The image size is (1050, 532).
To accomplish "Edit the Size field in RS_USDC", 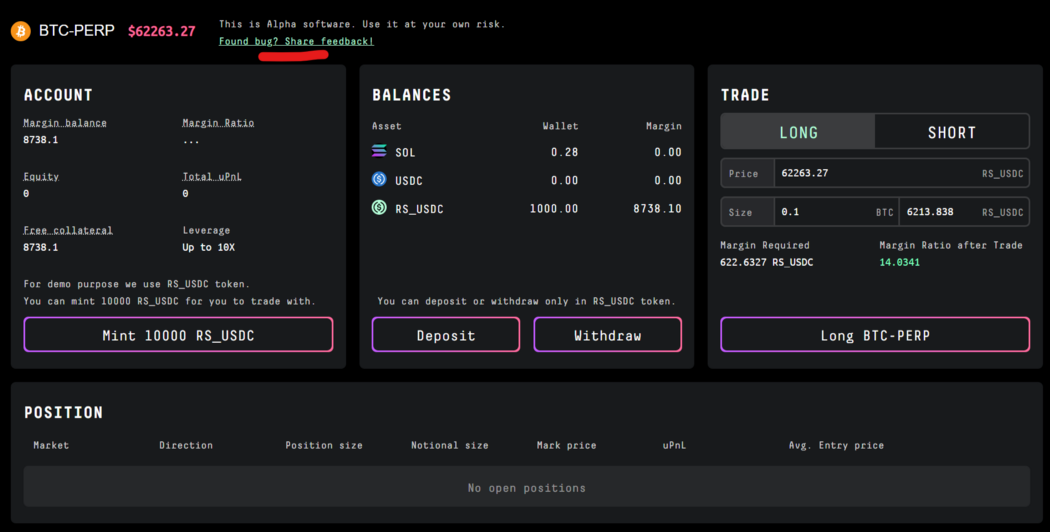I will pyautogui.click(x=964, y=212).
